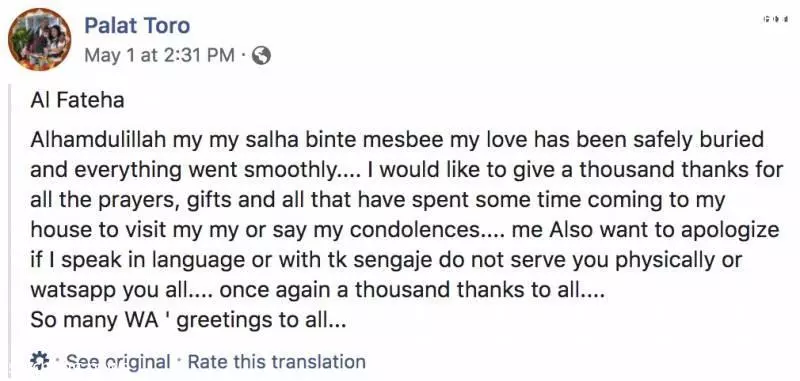
Task: Open Palat Toro's profile picture
Action: [x=40, y=39]
